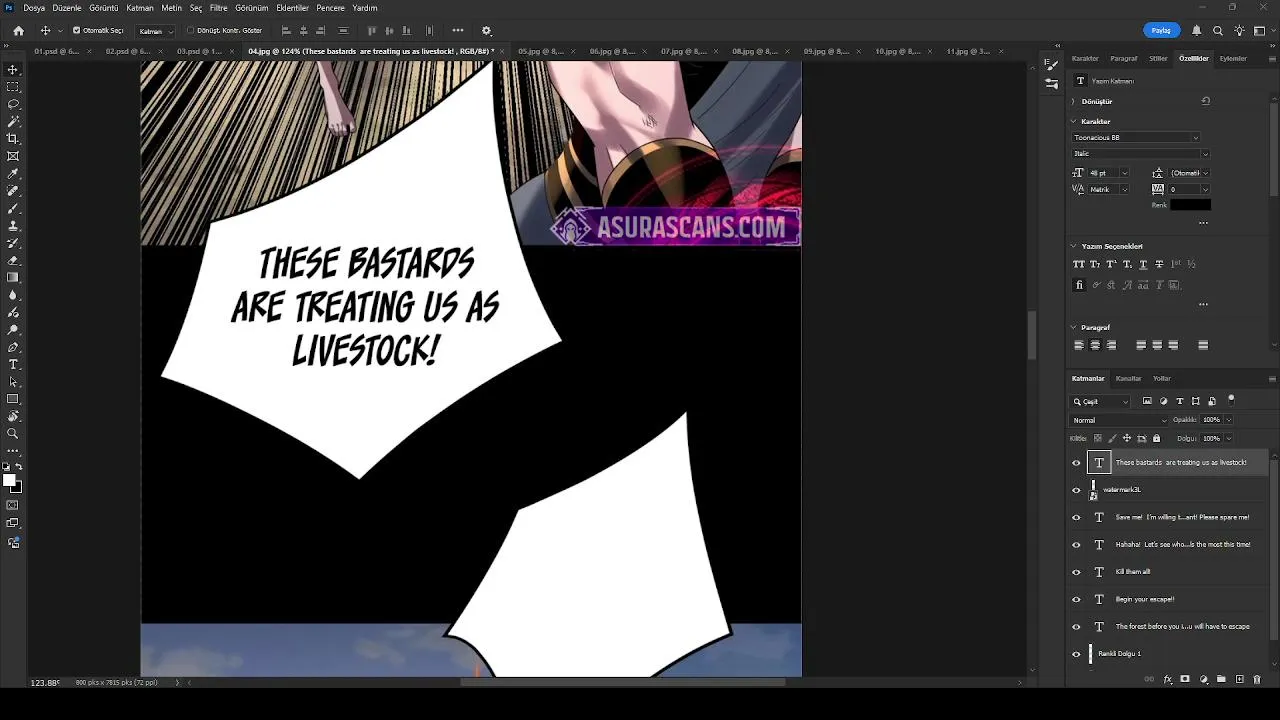Delete the selected layer
Viewport: 1280px width, 720px height.
1257,680
